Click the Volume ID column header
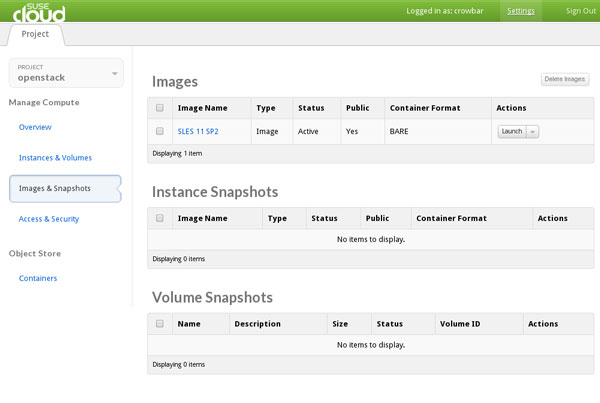600x403 pixels. pos(459,324)
